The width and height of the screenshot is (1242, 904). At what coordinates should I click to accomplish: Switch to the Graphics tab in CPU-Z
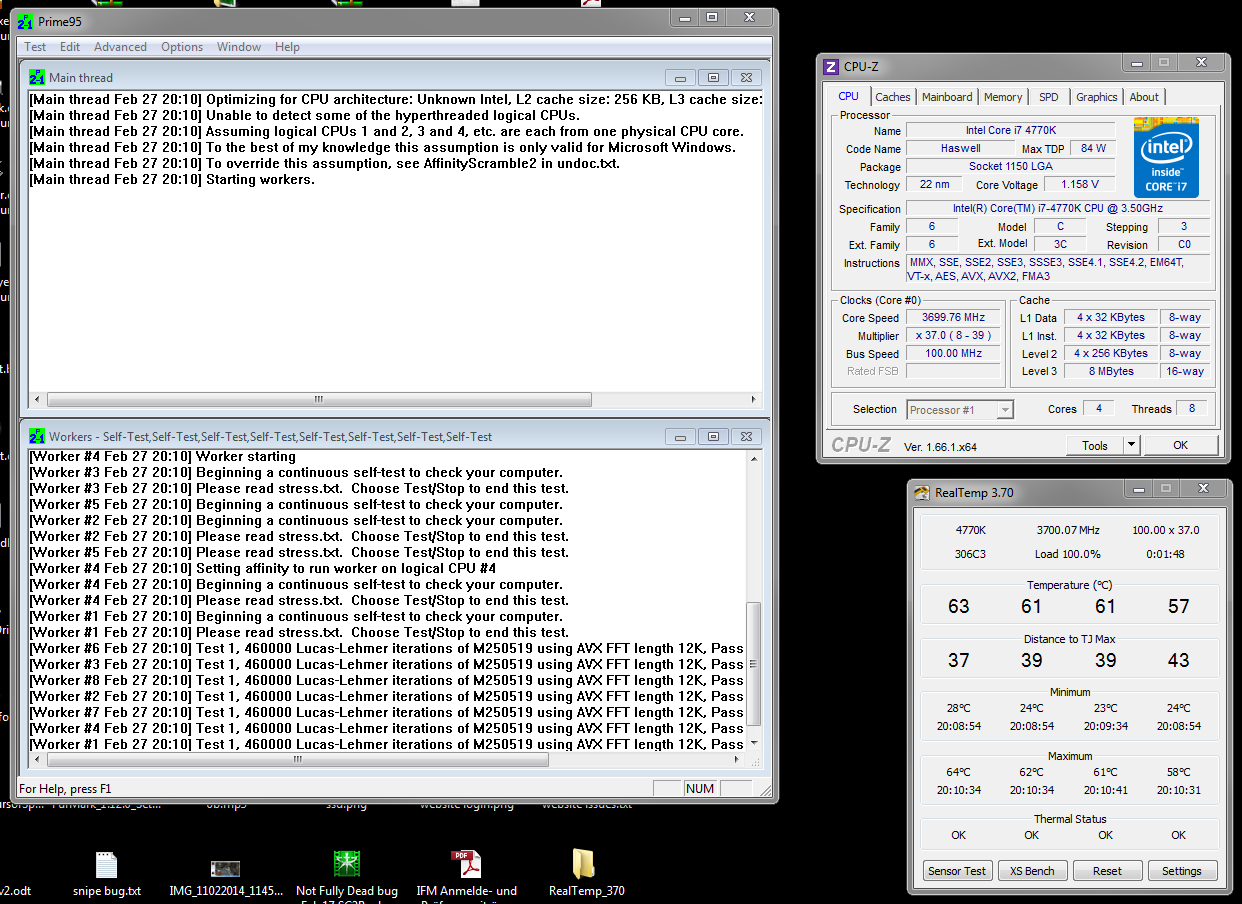click(1096, 97)
